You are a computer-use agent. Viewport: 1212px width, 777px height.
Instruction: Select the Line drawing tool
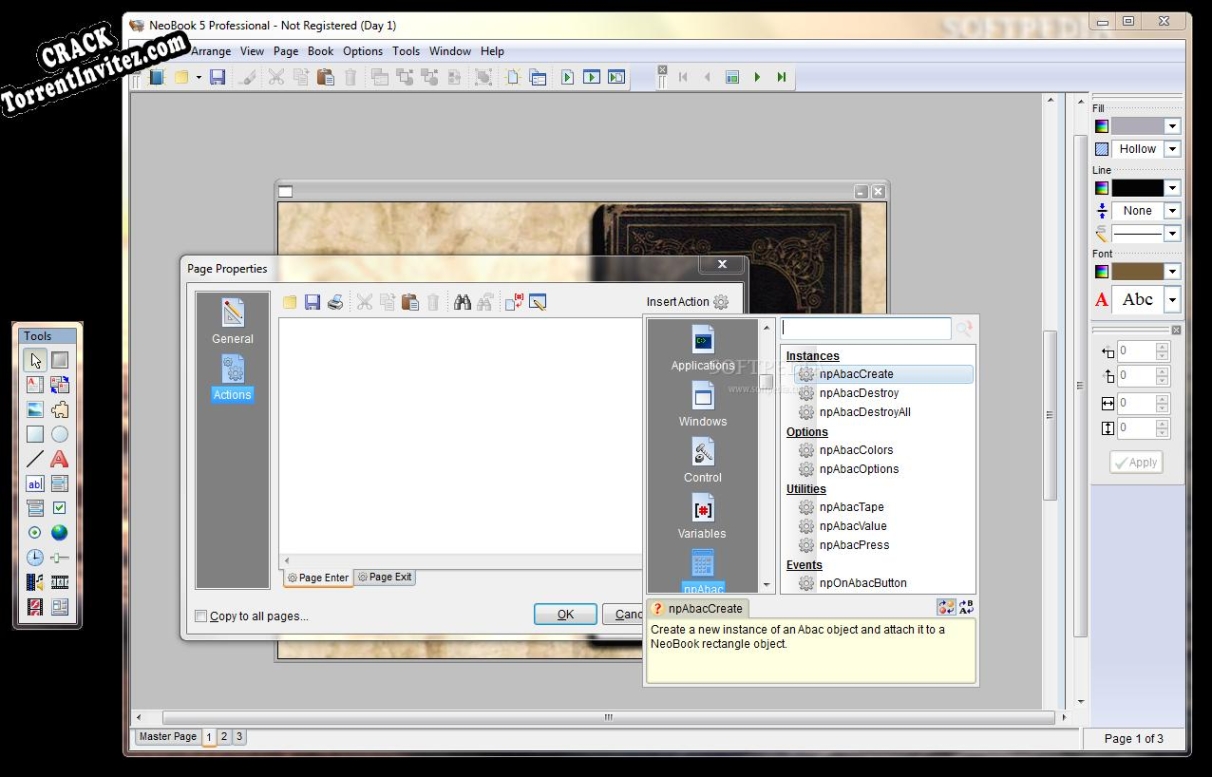click(36, 457)
